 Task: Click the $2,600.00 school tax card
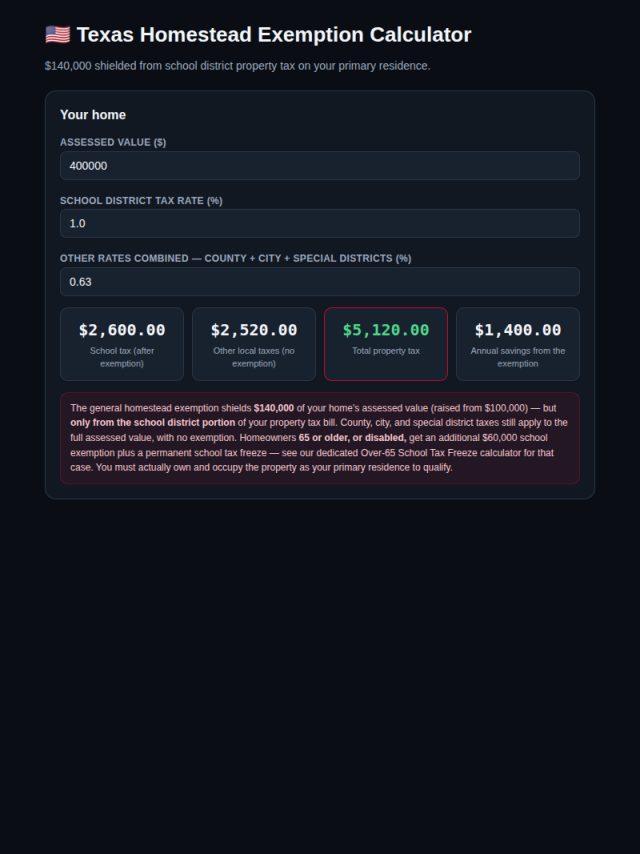[x=122, y=344]
